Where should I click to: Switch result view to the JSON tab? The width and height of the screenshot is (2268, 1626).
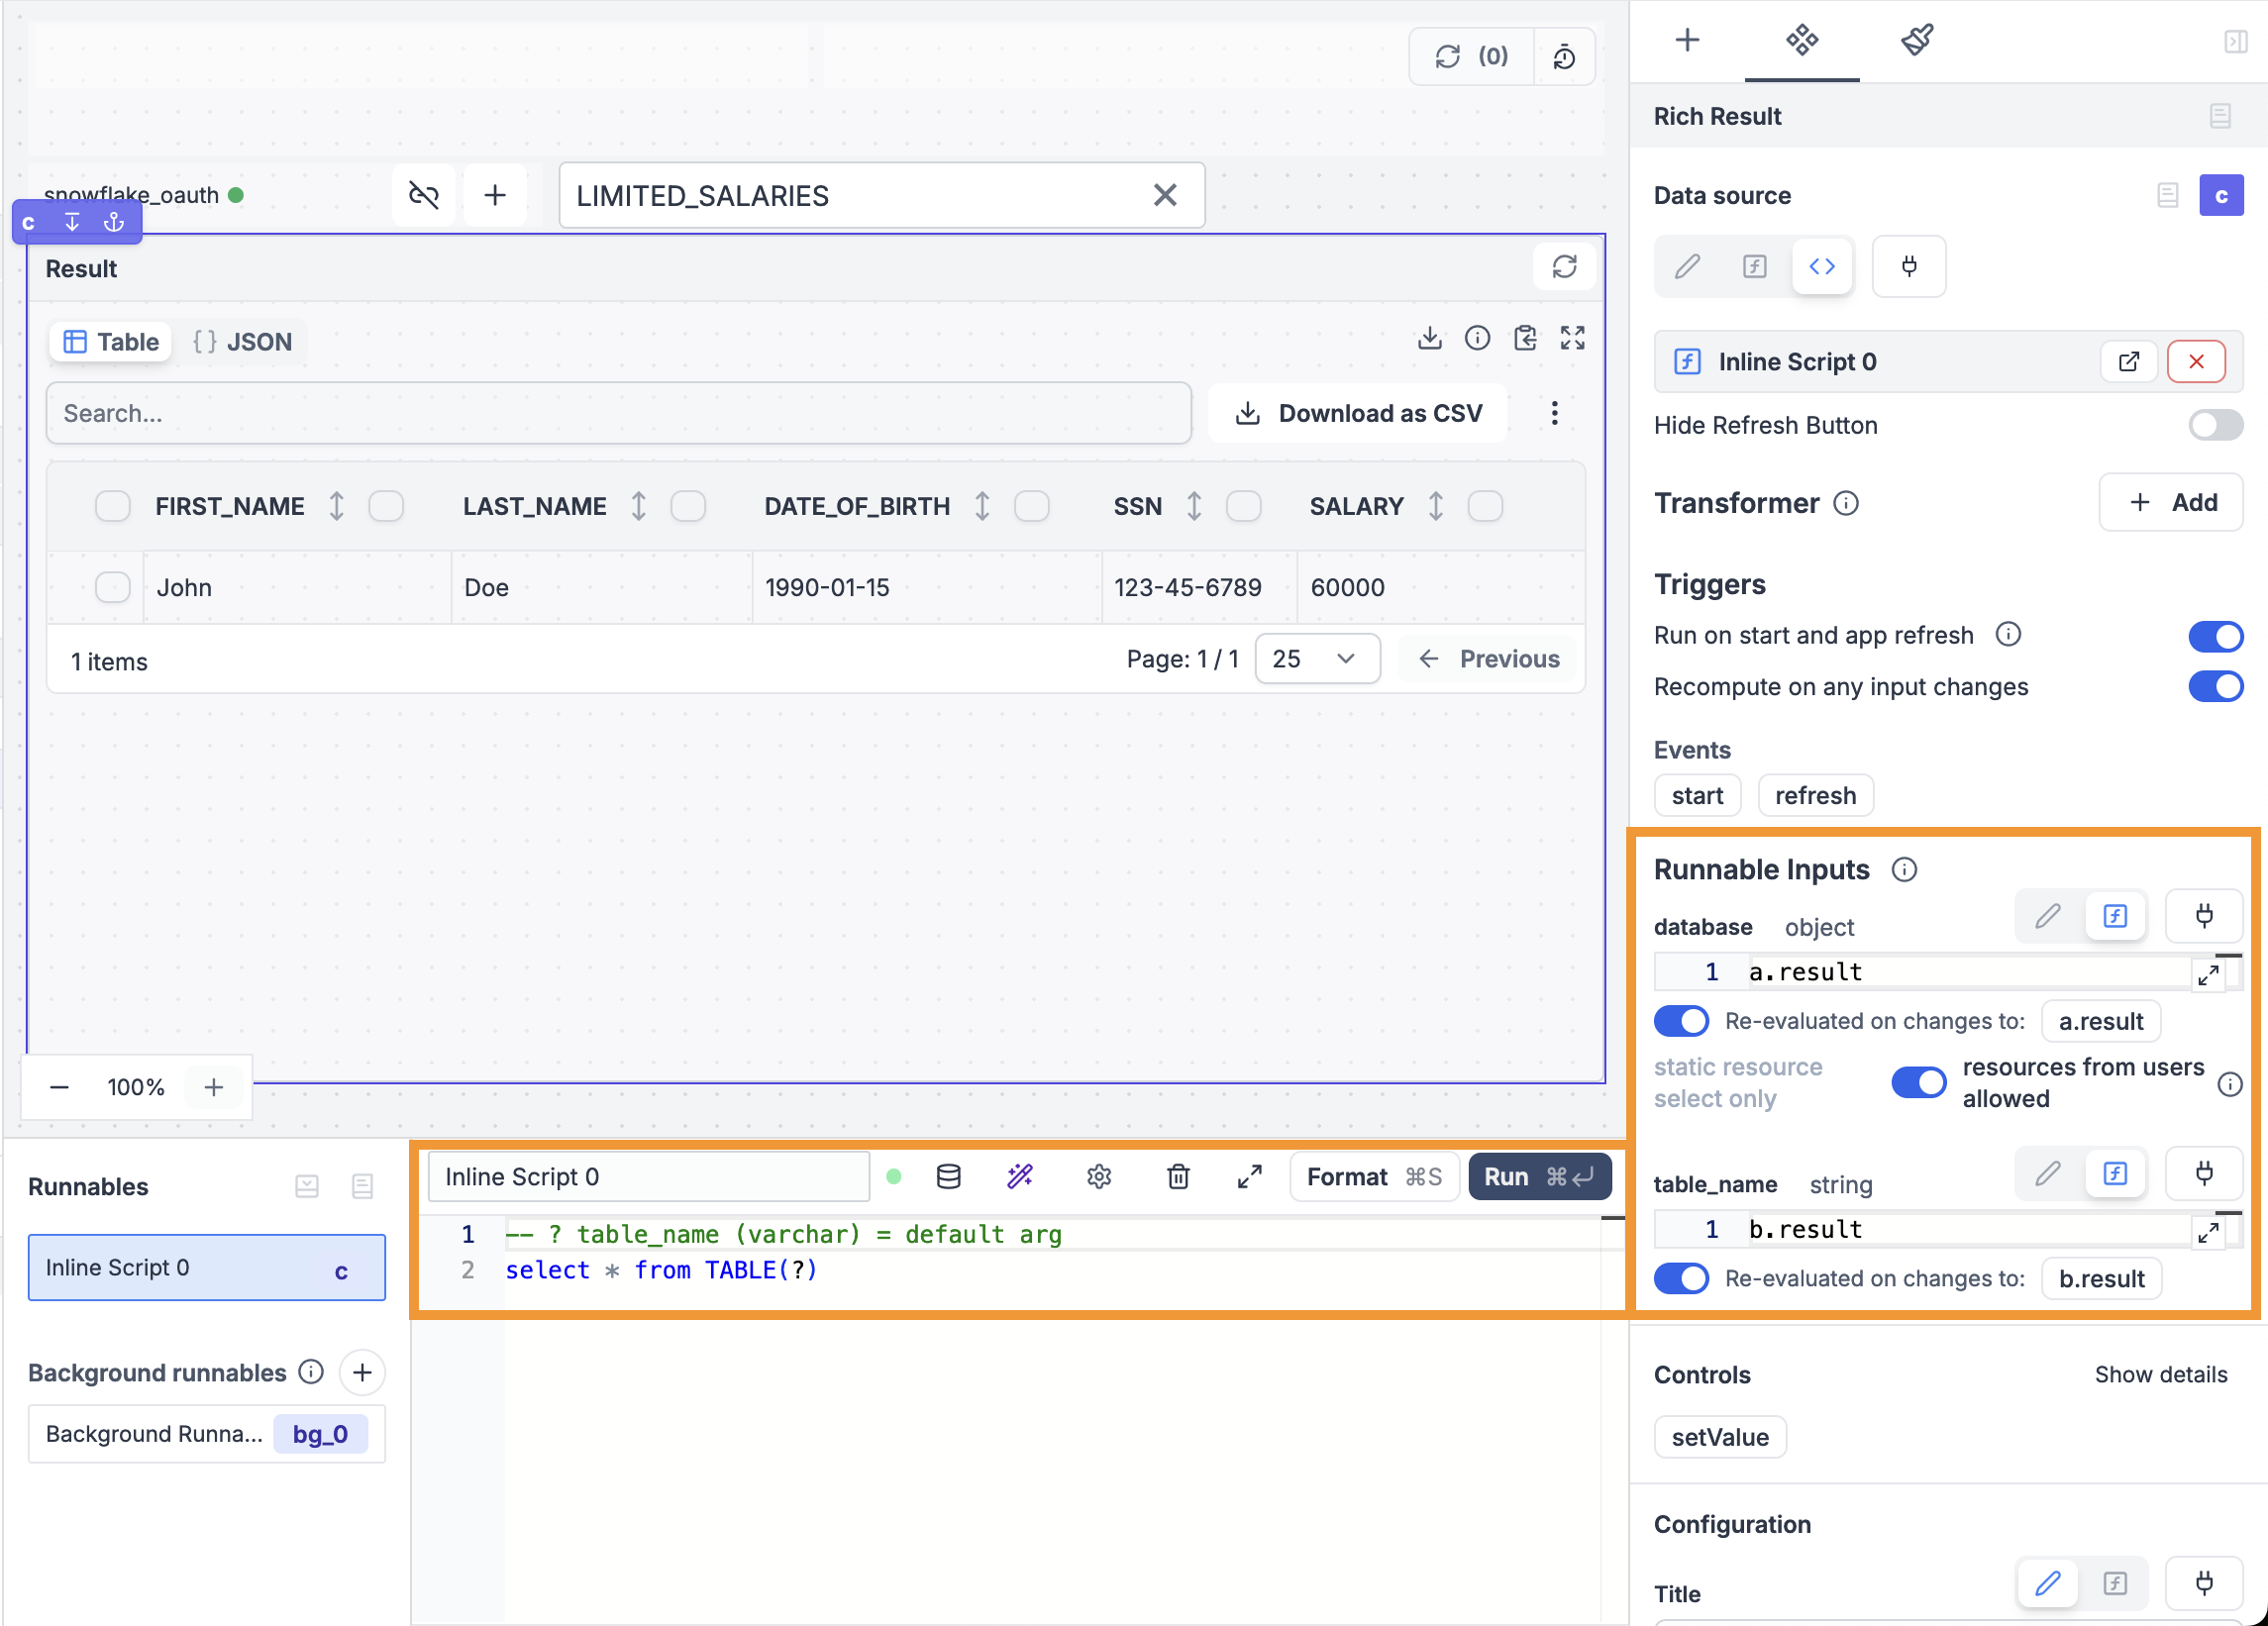pos(243,341)
